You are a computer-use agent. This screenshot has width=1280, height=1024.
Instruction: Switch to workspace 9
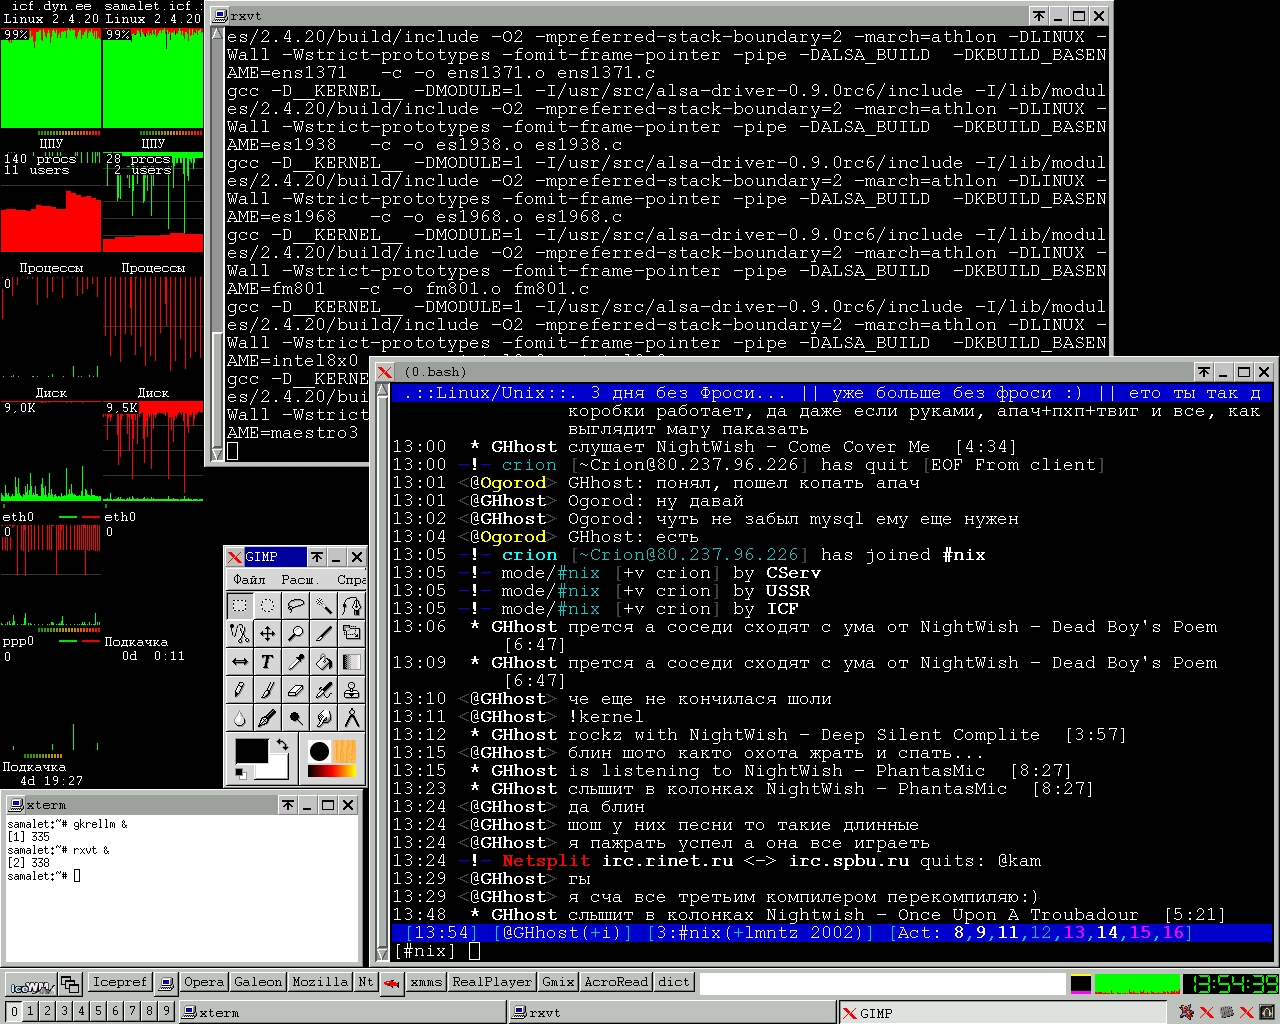166,1012
